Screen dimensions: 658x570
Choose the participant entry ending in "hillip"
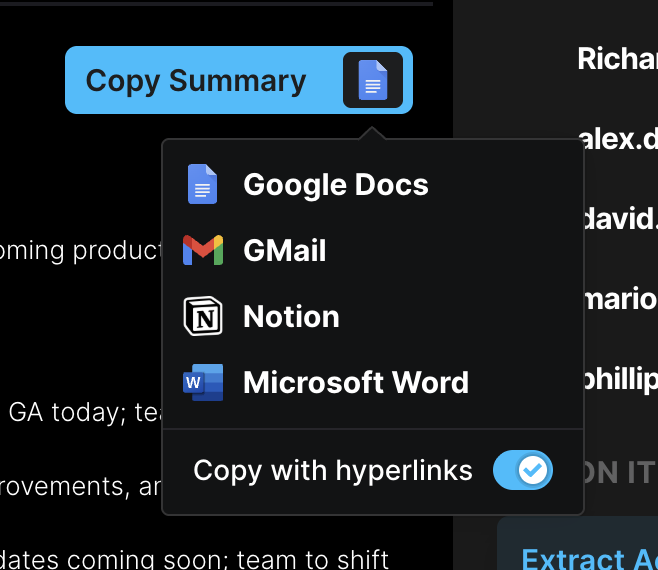(x=619, y=378)
